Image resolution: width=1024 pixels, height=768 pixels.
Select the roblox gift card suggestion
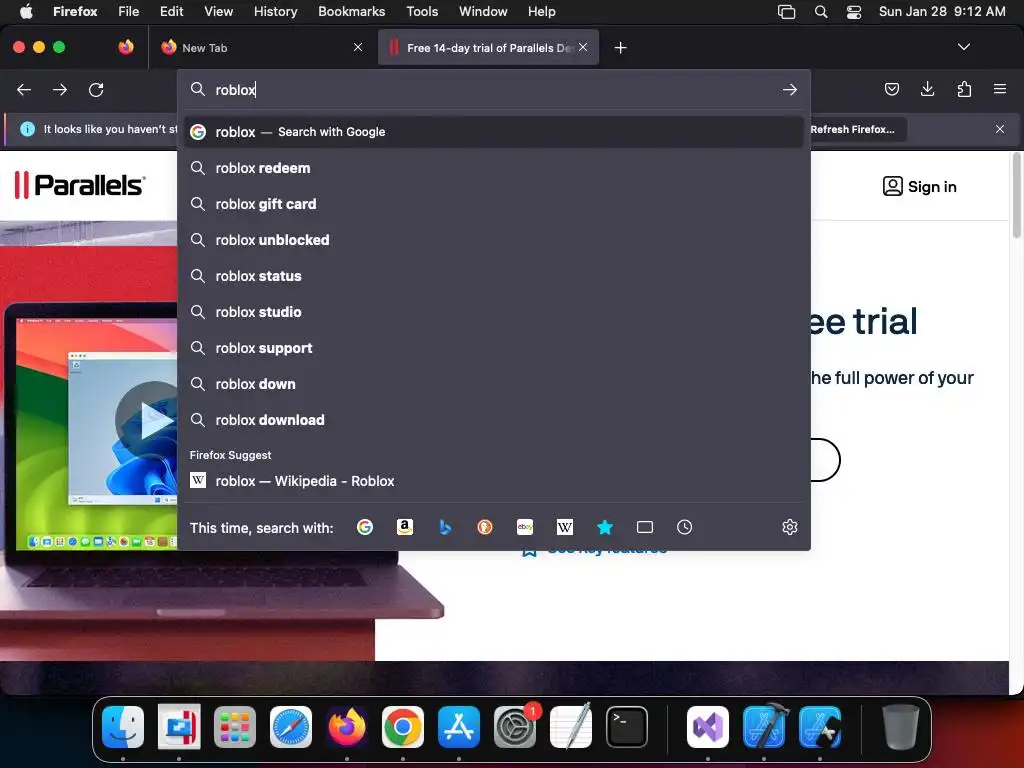click(494, 204)
